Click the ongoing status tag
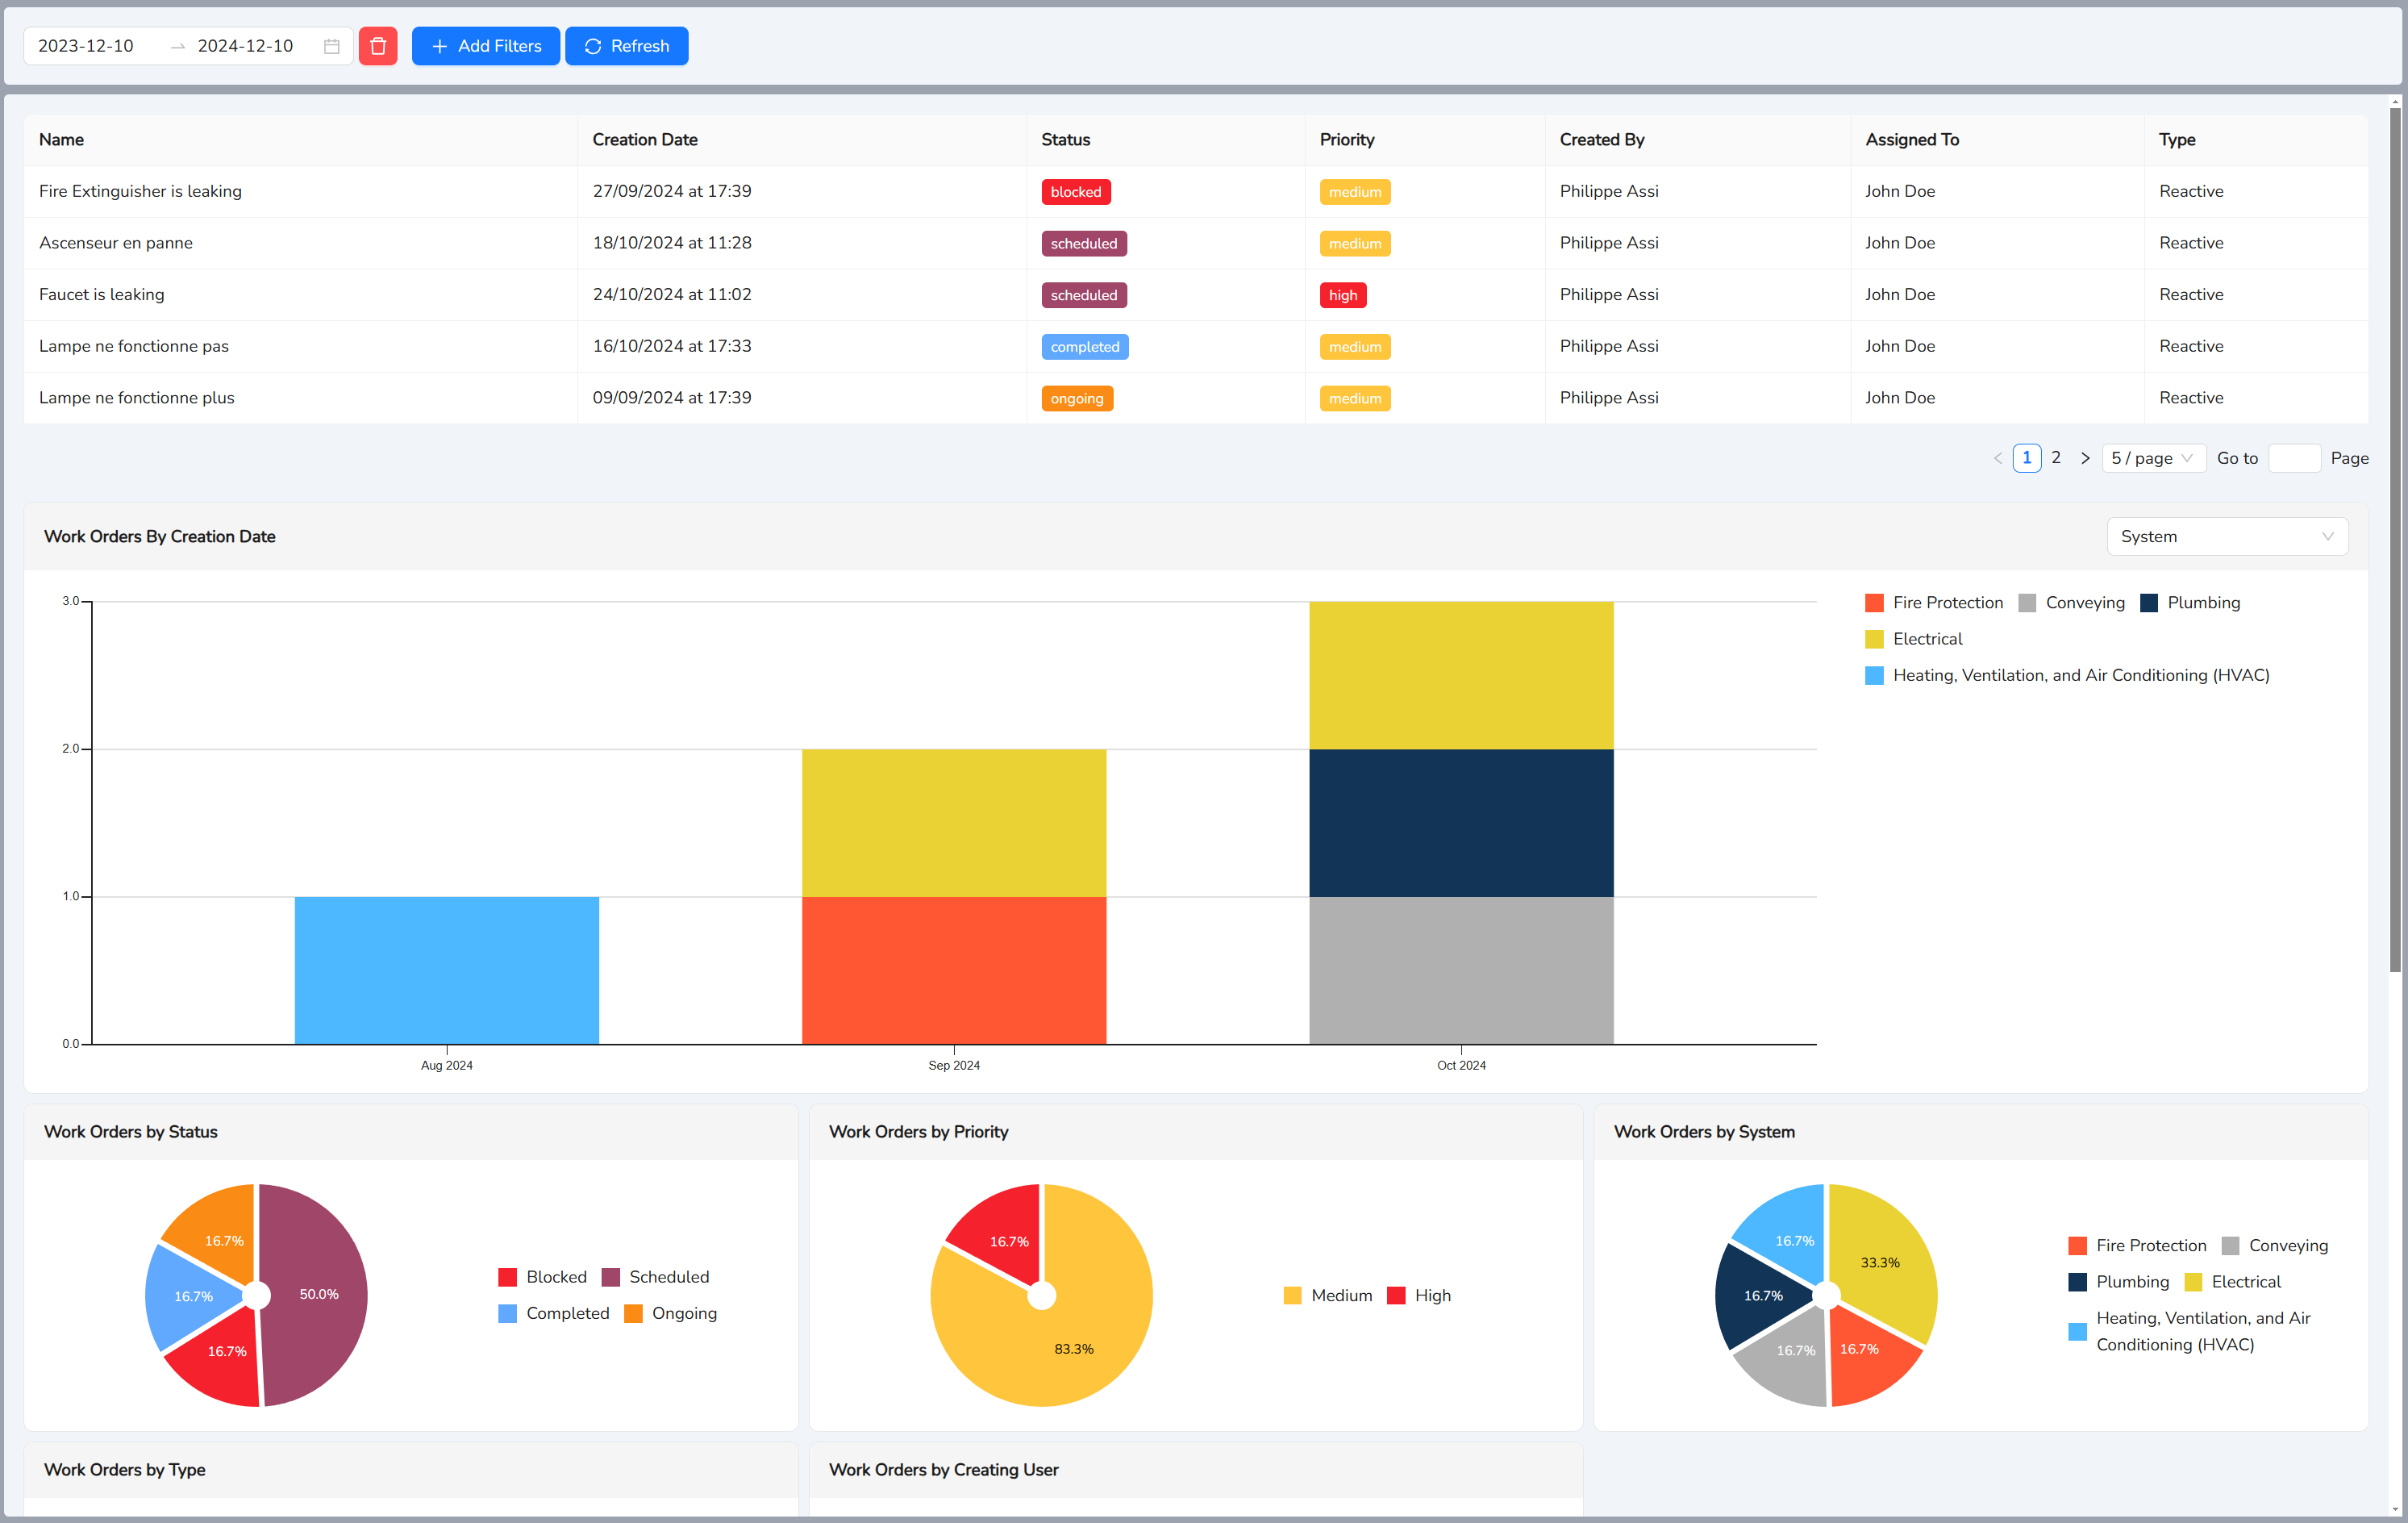The image size is (2408, 1523). coord(1077,398)
